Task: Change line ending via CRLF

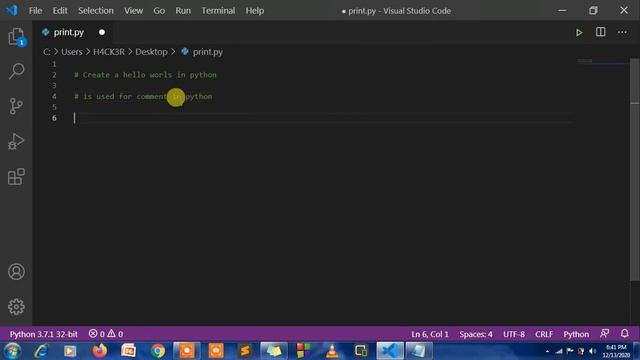Action: click(x=544, y=334)
